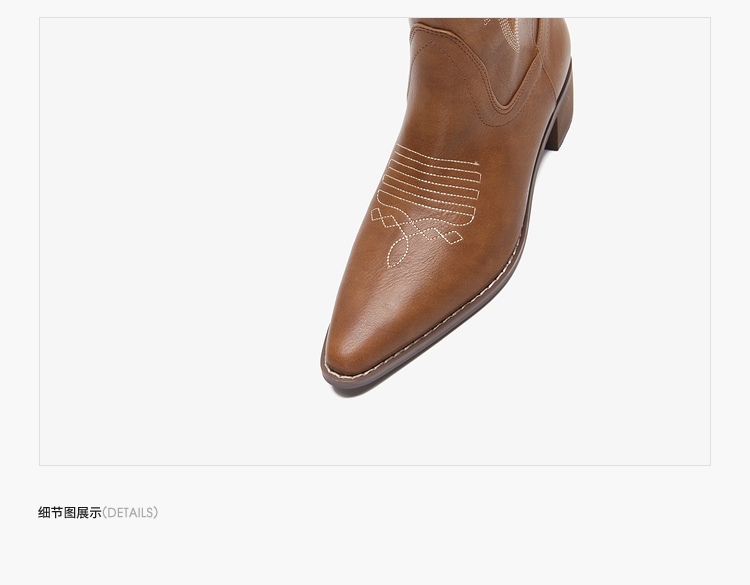
Task: Click the arrow-tip stitch ending the top line
Action: point(475,164)
